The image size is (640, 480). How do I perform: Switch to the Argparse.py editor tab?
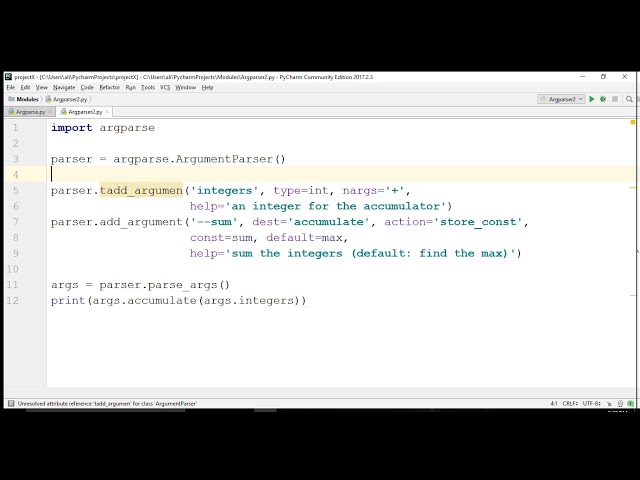click(30, 112)
